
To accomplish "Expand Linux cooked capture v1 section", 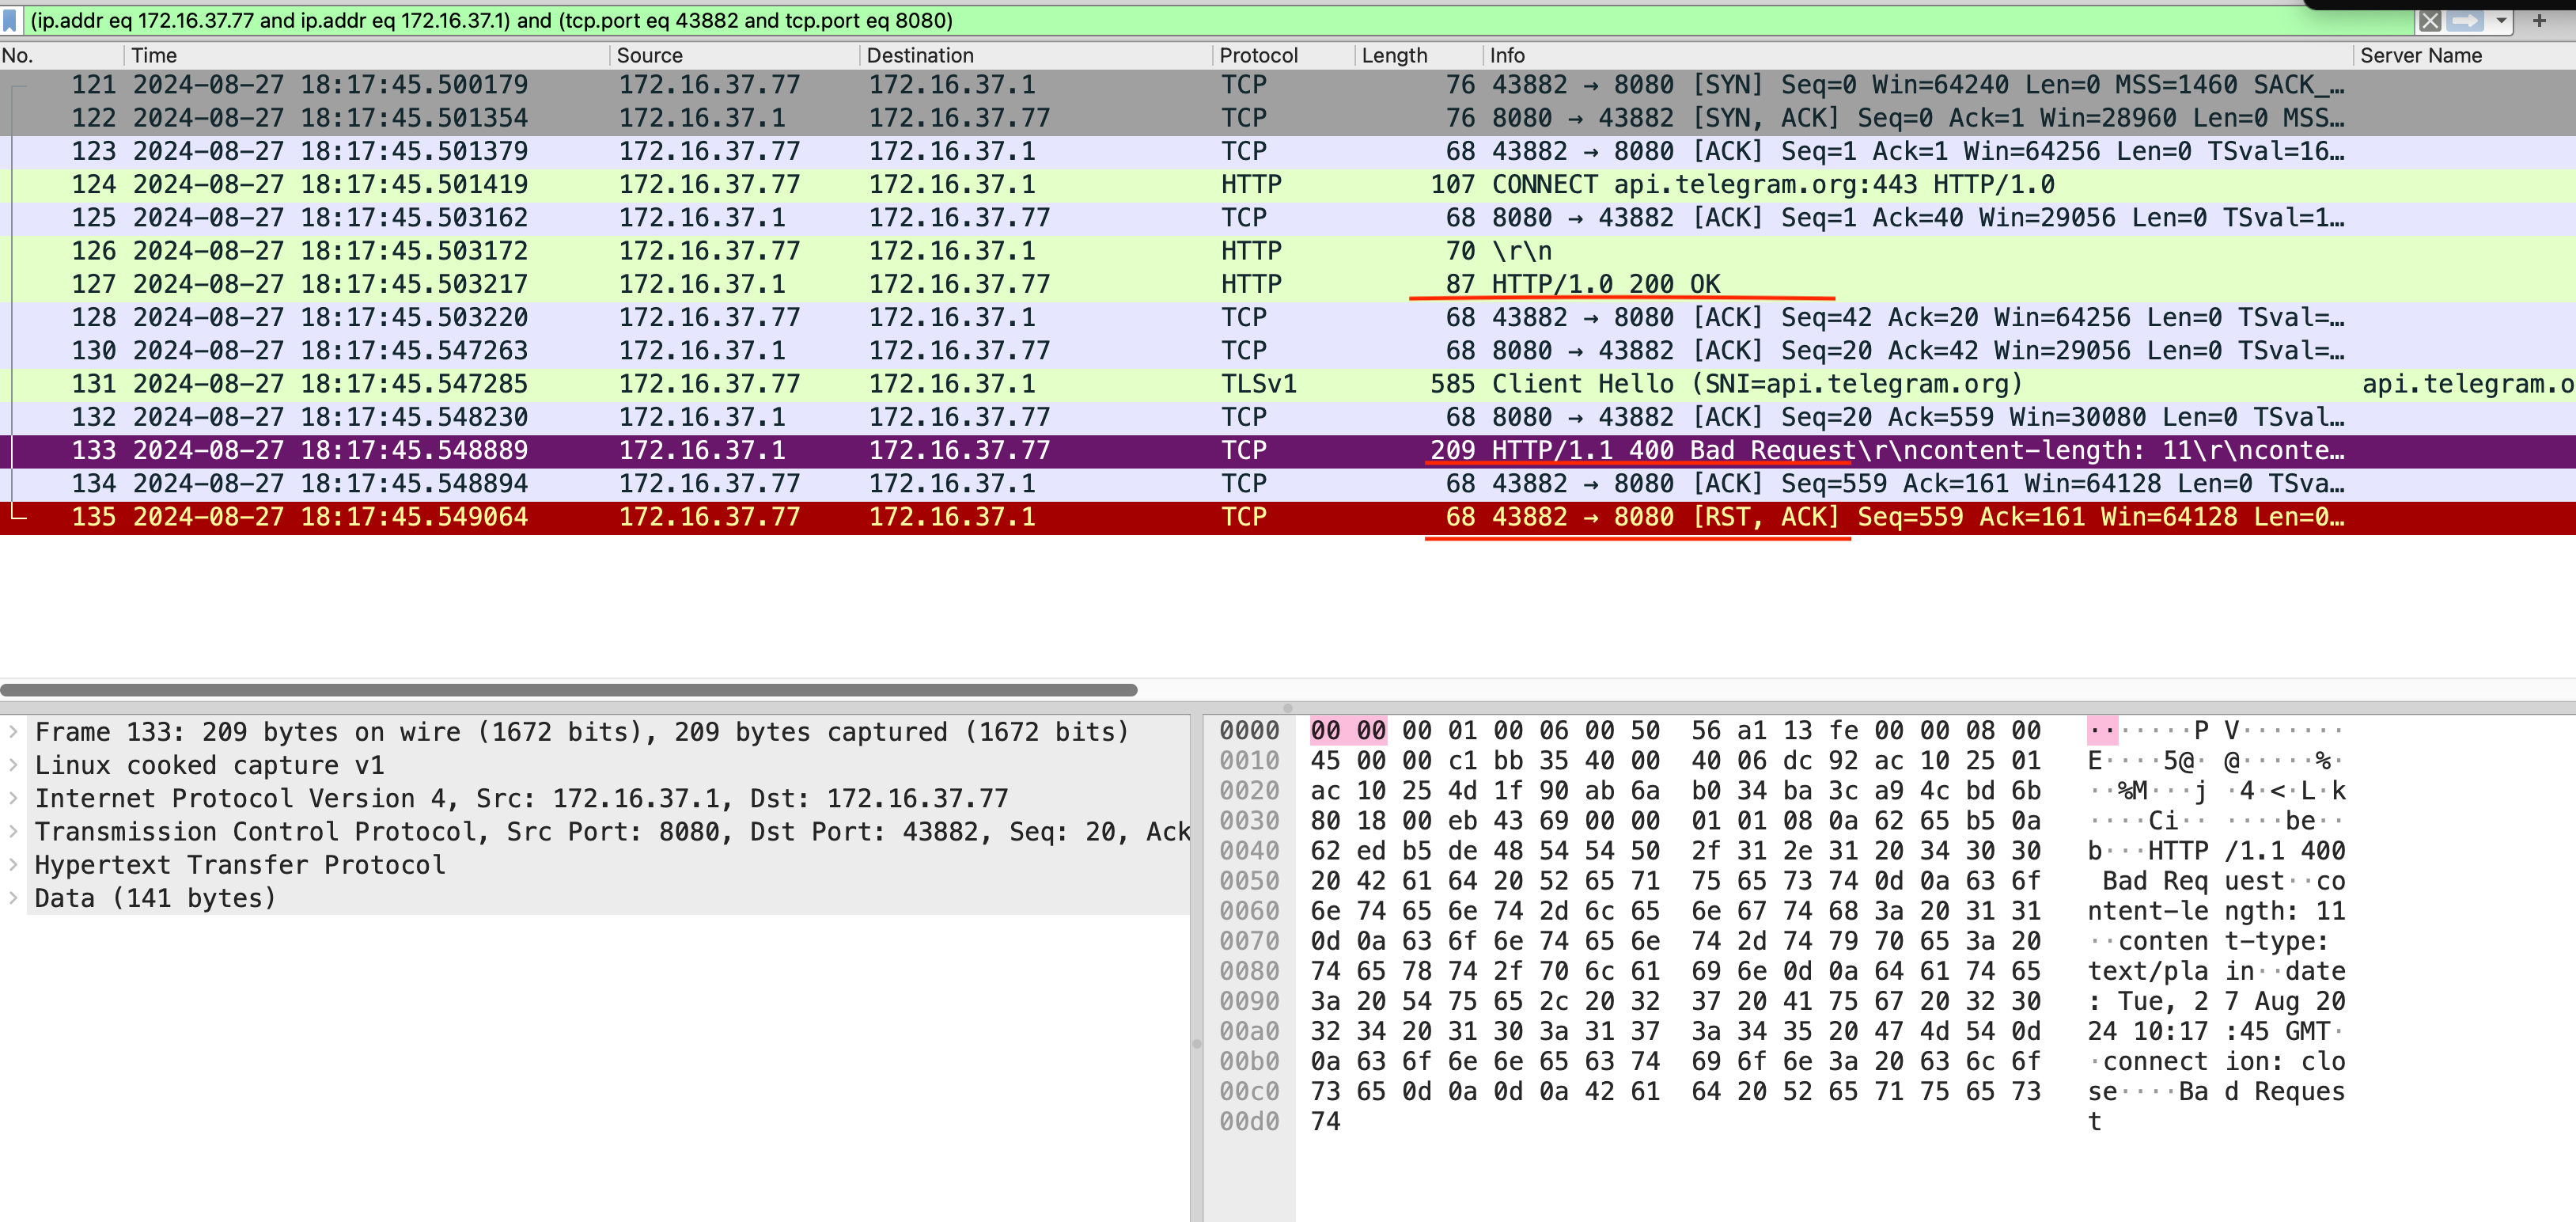I will pyautogui.click(x=13, y=765).
